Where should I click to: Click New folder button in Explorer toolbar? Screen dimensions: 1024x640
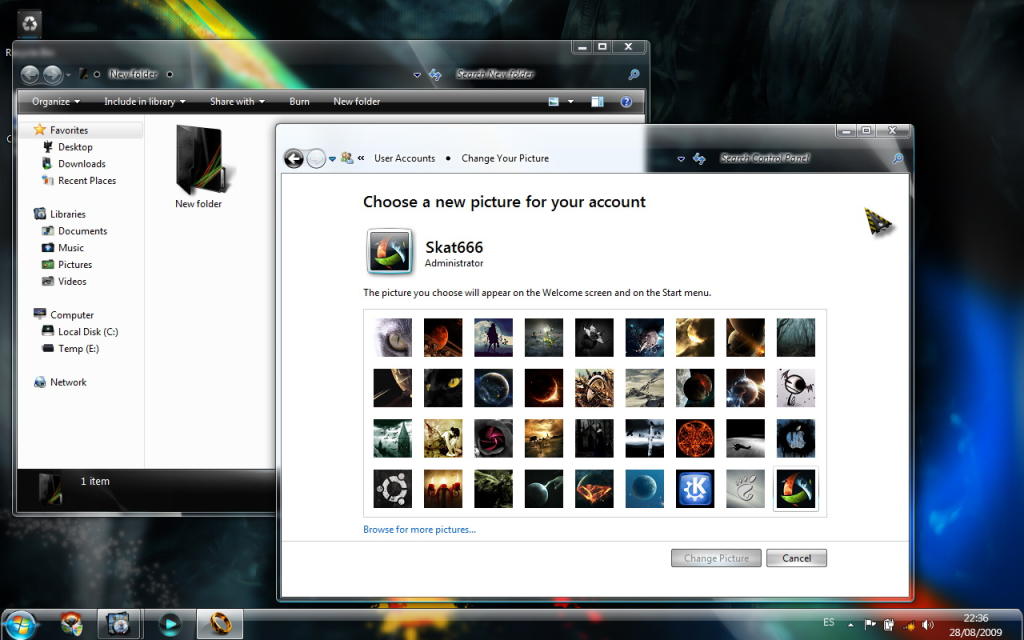pos(357,101)
